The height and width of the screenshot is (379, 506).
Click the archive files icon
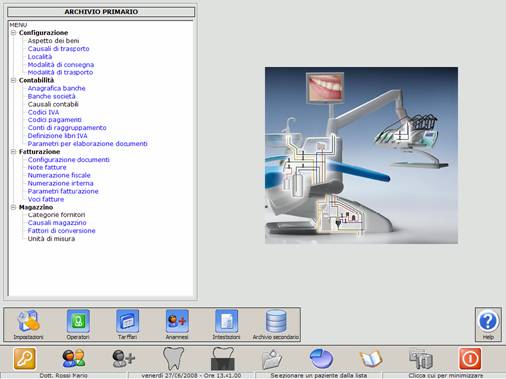point(421,359)
